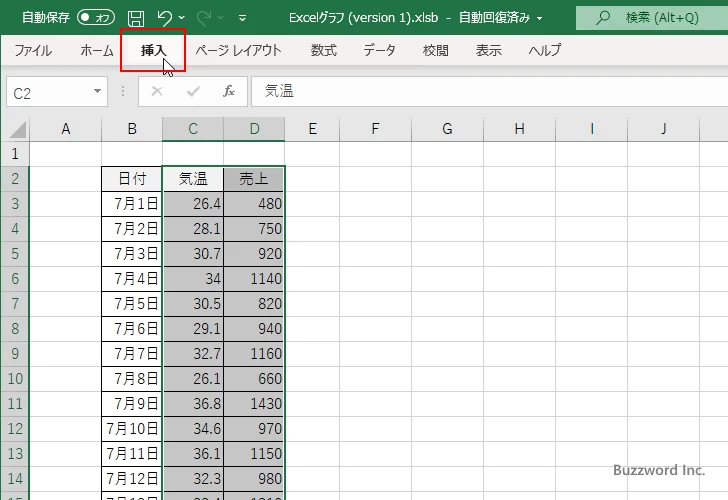Click the Select All corner triangle

(17, 130)
